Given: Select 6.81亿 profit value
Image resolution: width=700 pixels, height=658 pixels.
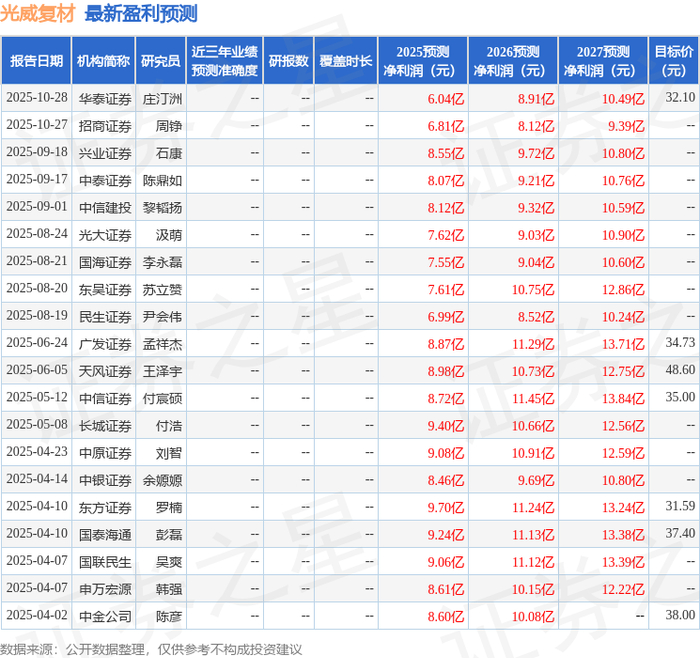Looking at the screenshot, I should [x=446, y=126].
